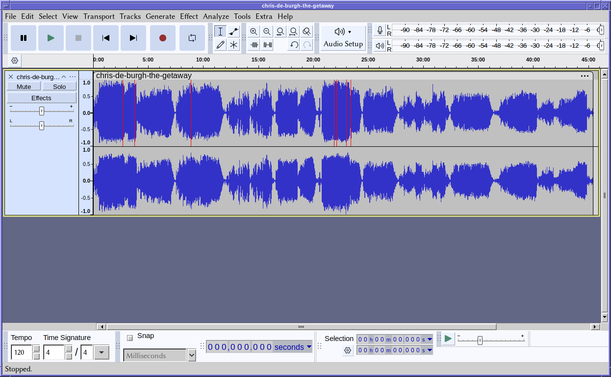
Task: Open the time signature denominator dropdown
Action: [x=101, y=352]
